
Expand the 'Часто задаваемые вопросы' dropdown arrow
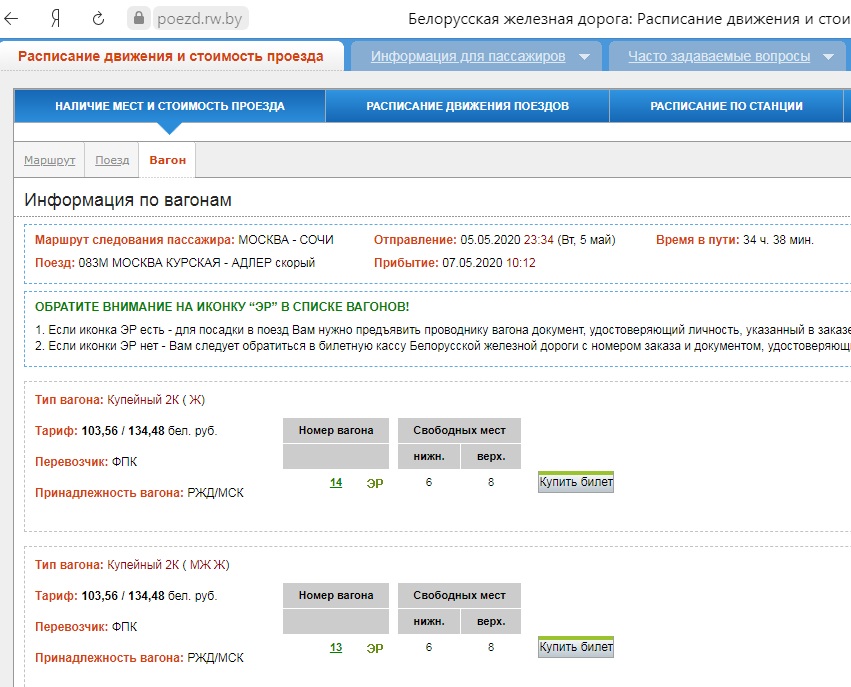828,57
